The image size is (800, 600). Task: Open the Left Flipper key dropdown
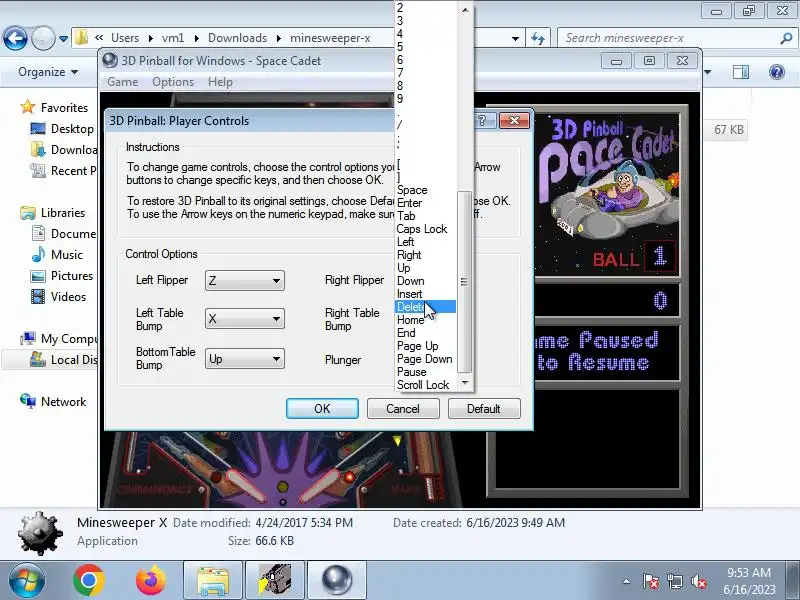[245, 281]
